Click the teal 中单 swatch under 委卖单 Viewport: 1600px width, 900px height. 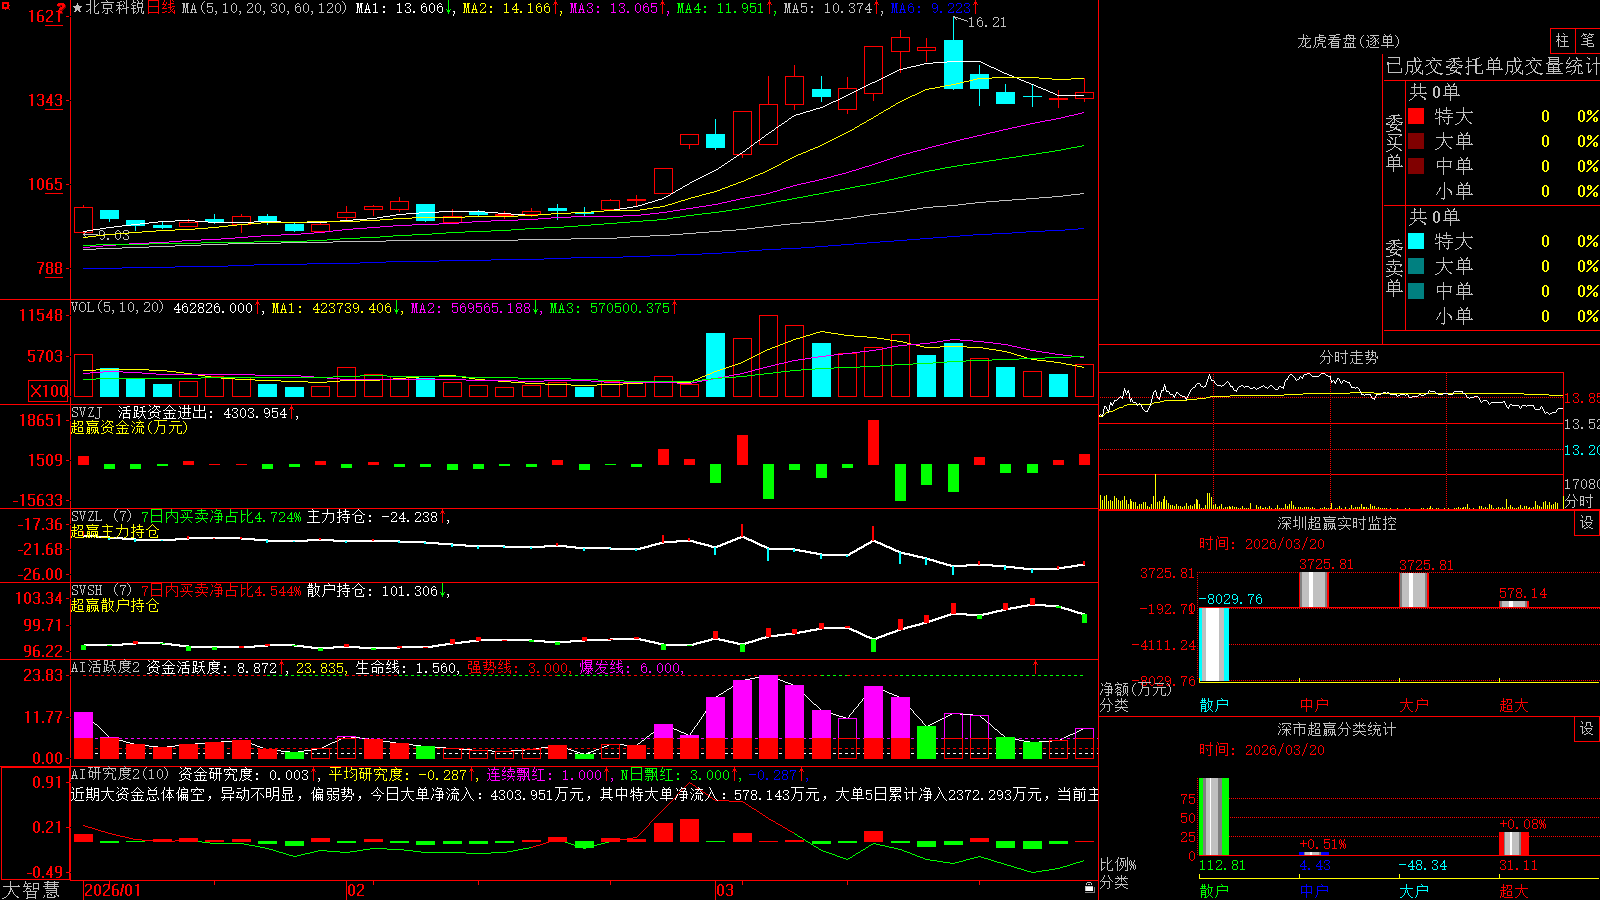[x=1416, y=291]
